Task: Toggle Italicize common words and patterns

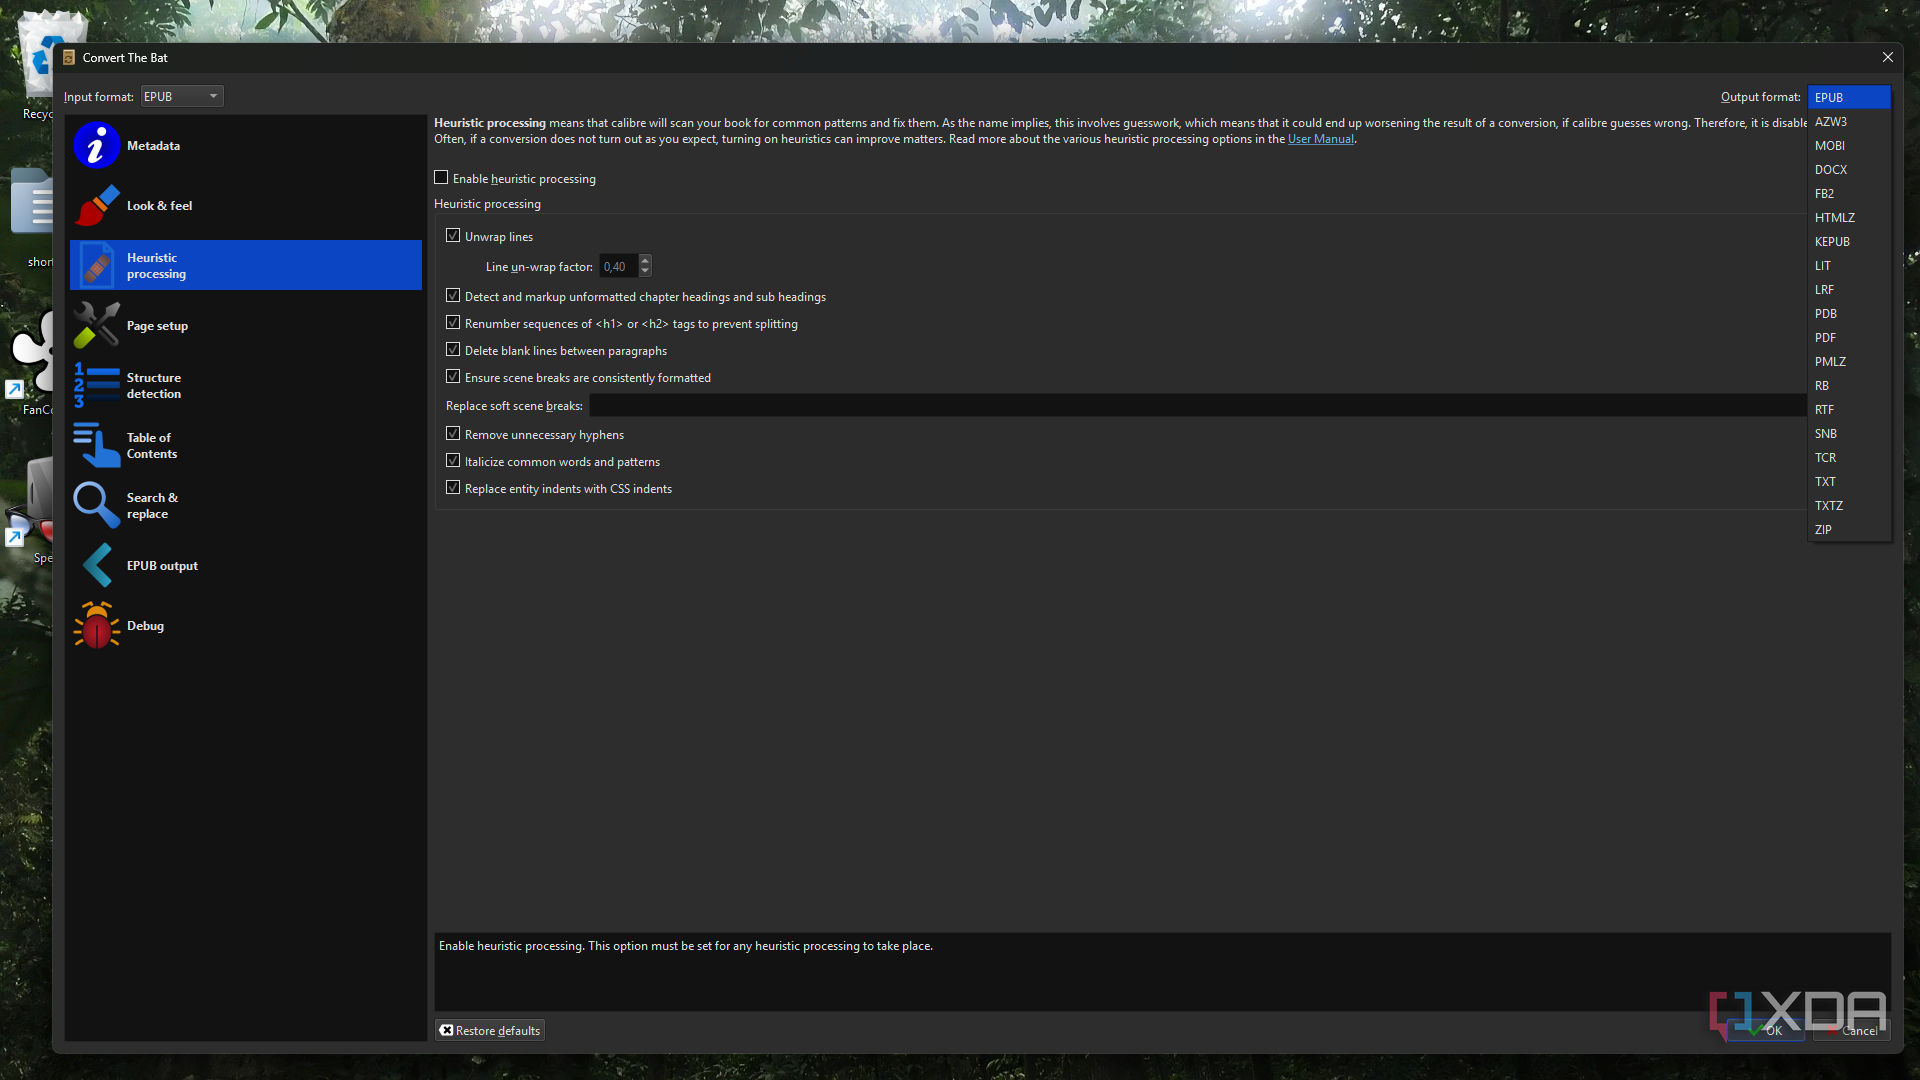Action: [453, 461]
